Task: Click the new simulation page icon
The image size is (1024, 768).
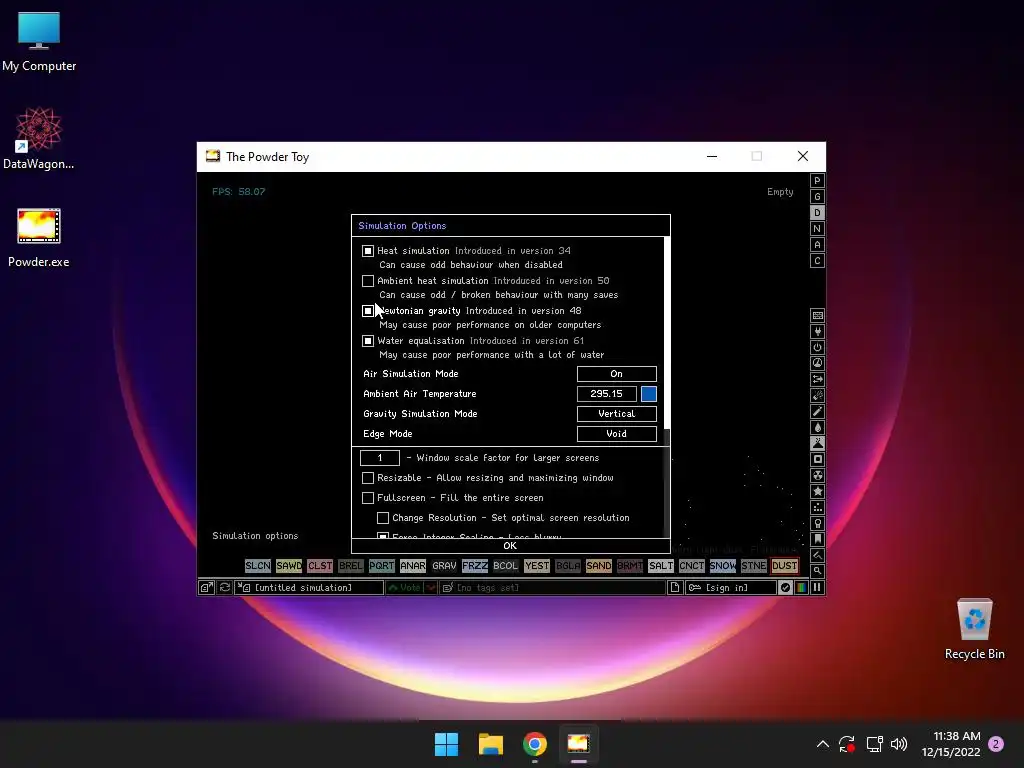Action: [675, 587]
